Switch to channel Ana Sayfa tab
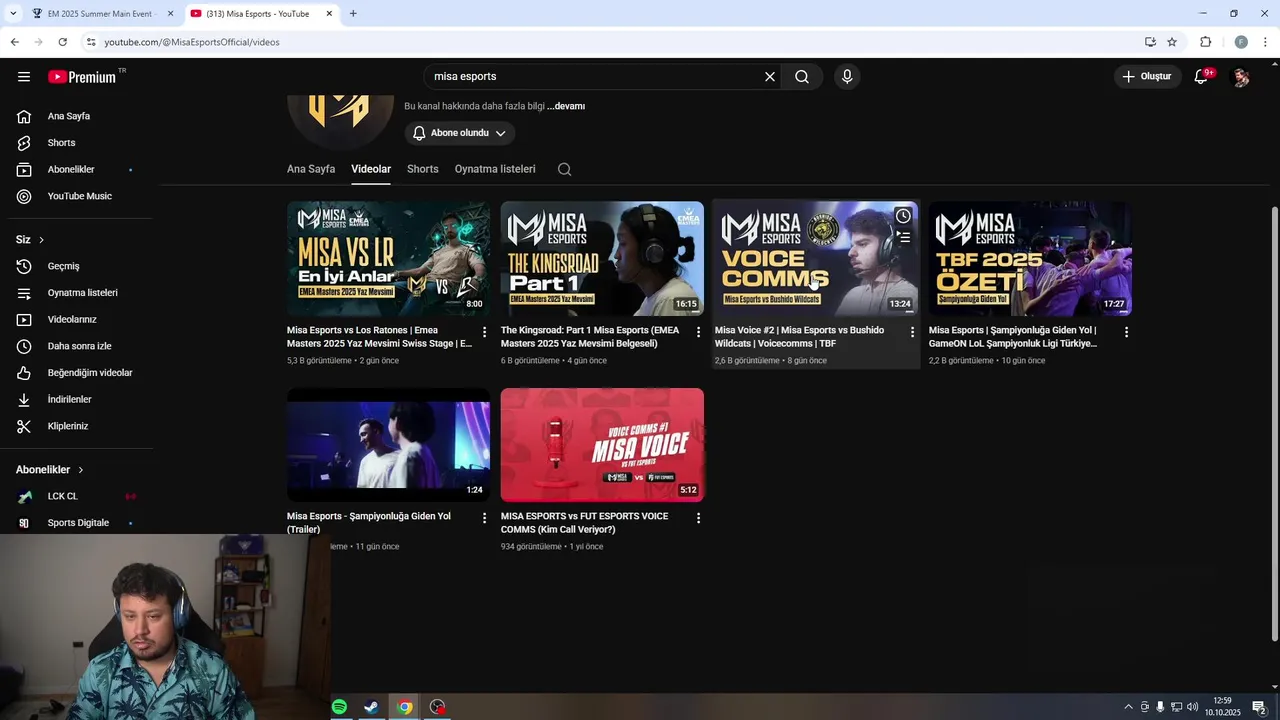 click(x=311, y=169)
